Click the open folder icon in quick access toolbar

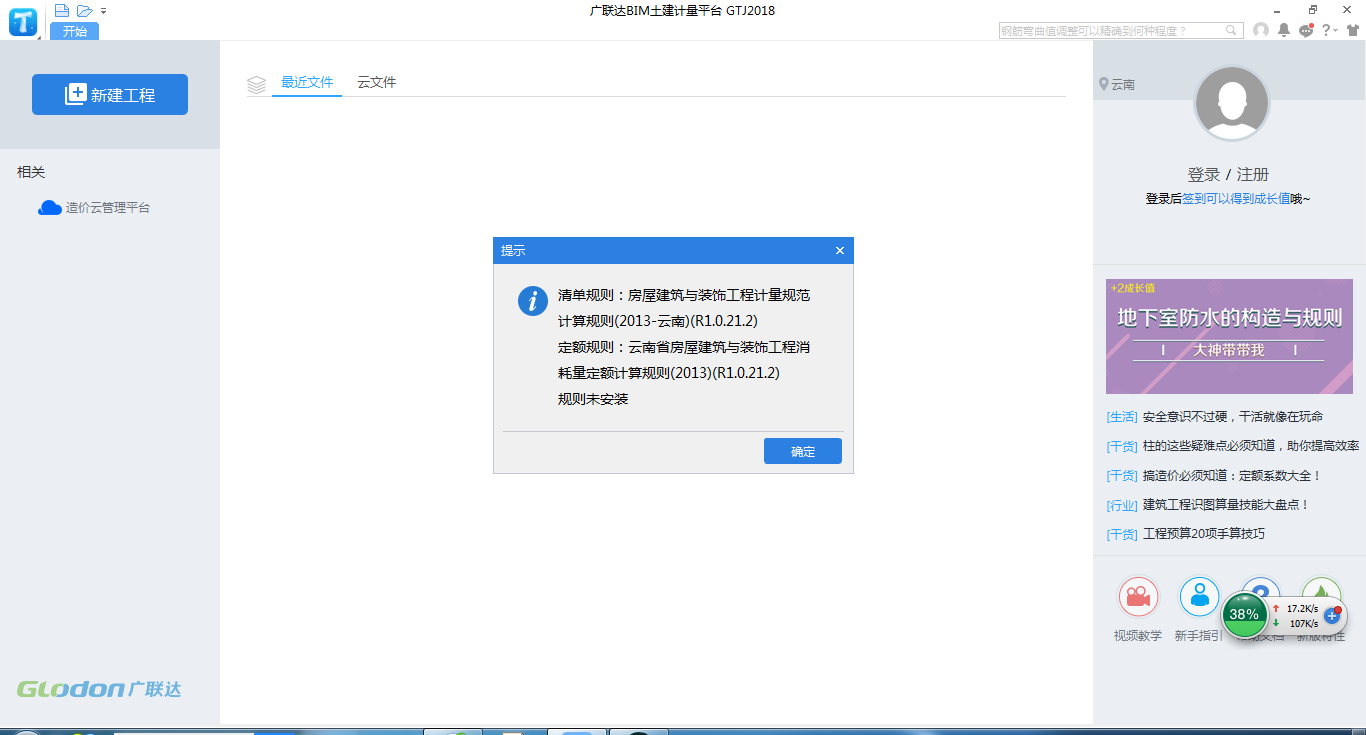[85, 10]
